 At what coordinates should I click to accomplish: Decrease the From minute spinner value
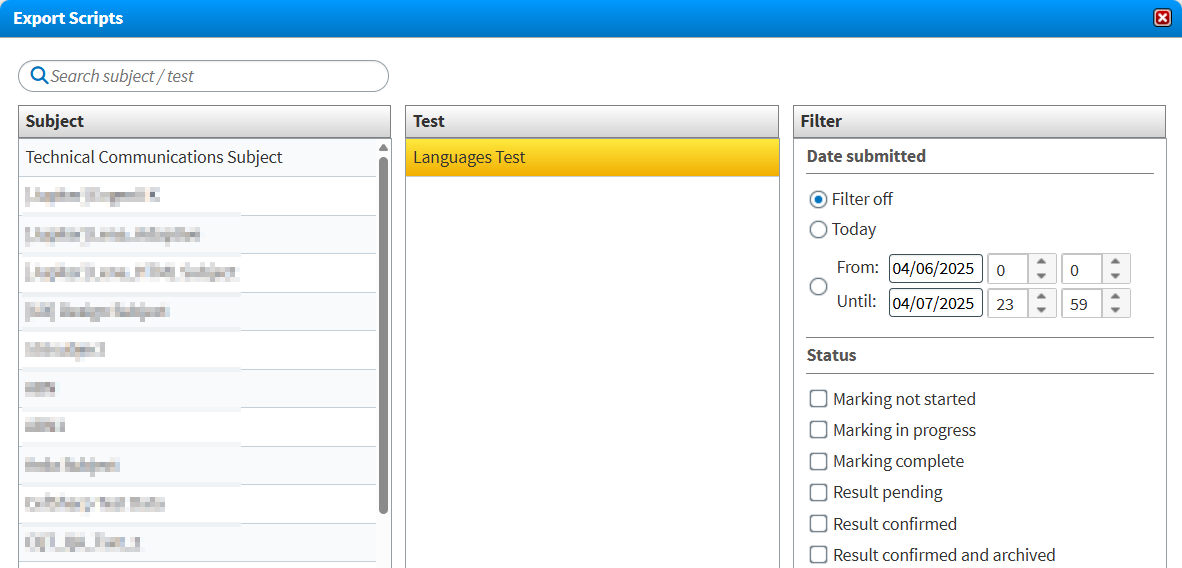[x=1115, y=276]
